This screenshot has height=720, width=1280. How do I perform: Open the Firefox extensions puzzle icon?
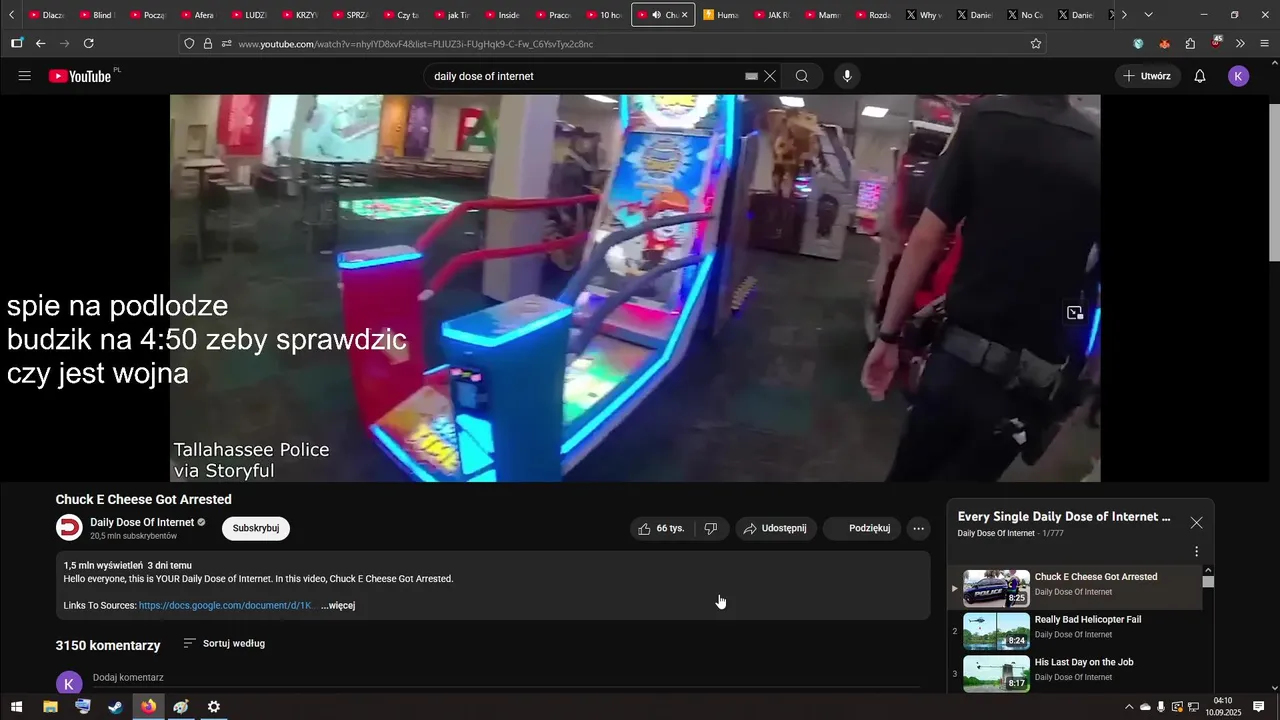(x=1190, y=43)
